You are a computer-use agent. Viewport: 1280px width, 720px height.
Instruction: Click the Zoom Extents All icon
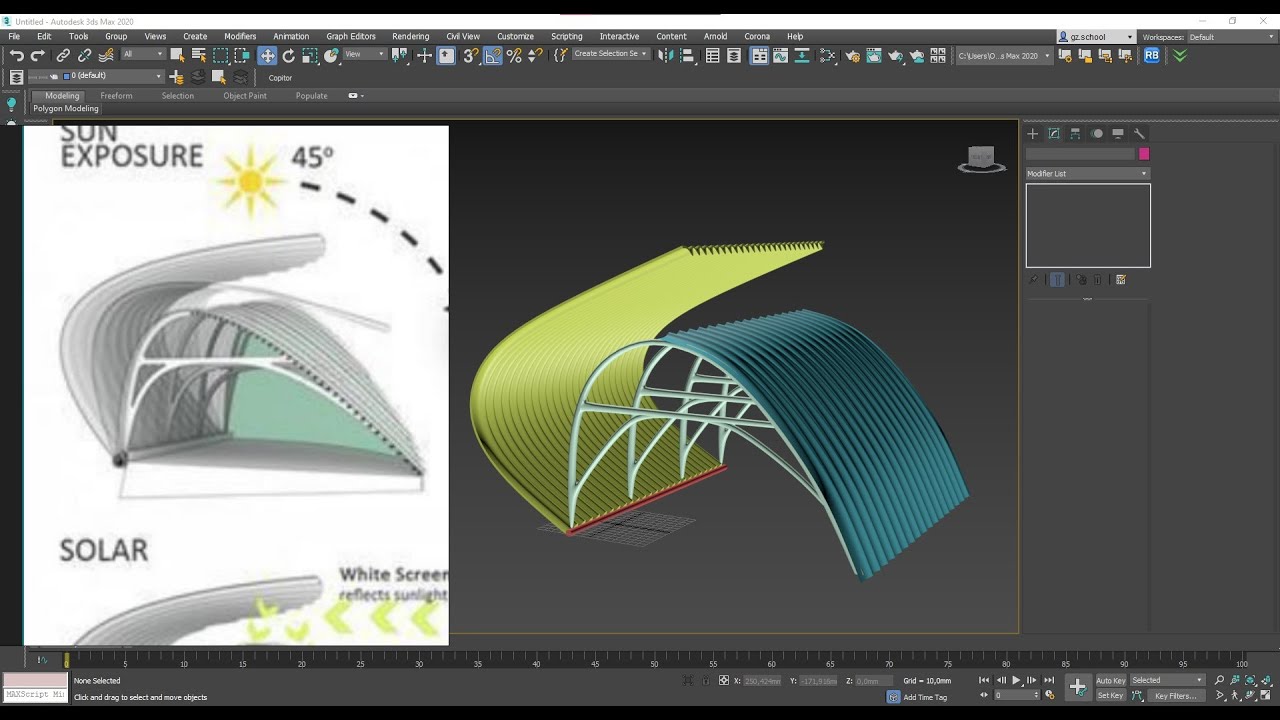1267,680
